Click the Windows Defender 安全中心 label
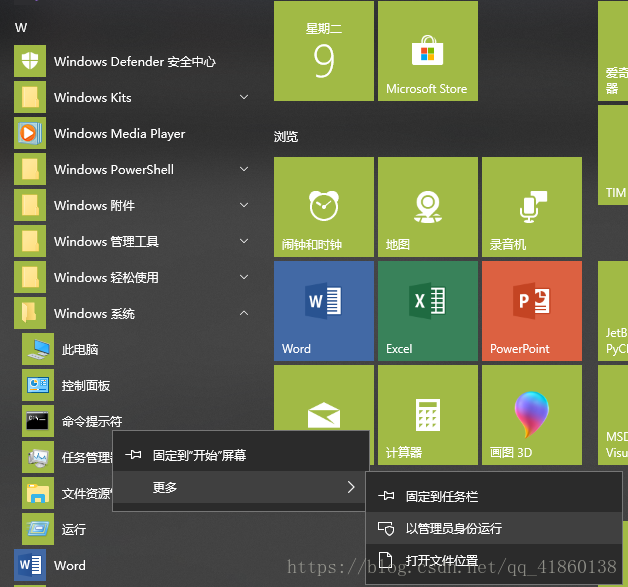This screenshot has height=587, width=628. (135, 61)
